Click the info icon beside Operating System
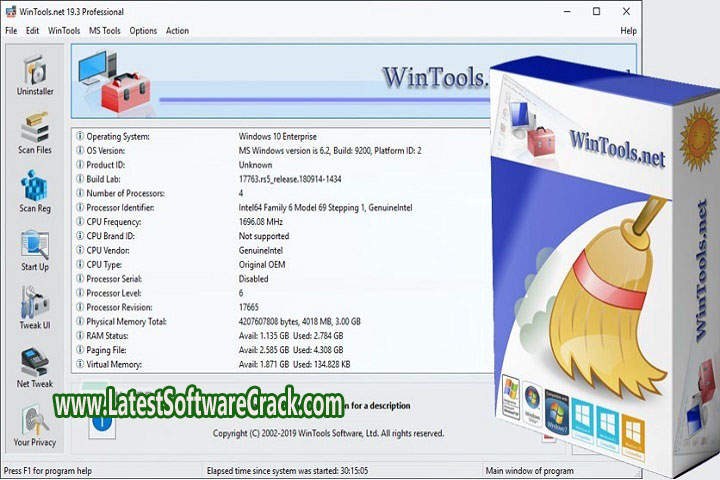Screen dimensions: 720x480 (x=79, y=136)
